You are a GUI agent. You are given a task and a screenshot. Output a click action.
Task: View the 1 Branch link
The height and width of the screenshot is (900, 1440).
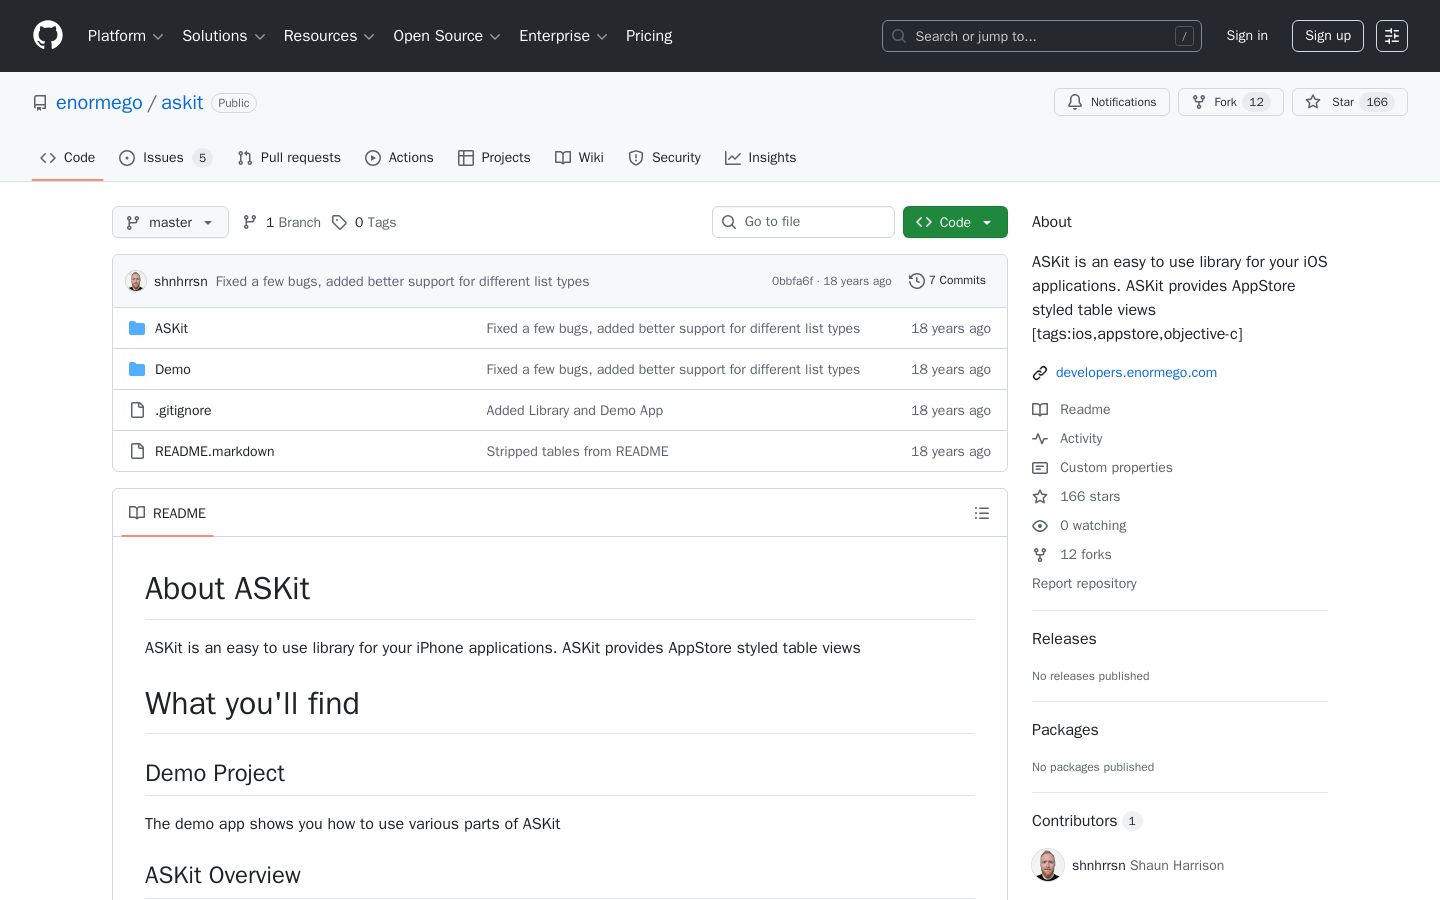coord(282,222)
